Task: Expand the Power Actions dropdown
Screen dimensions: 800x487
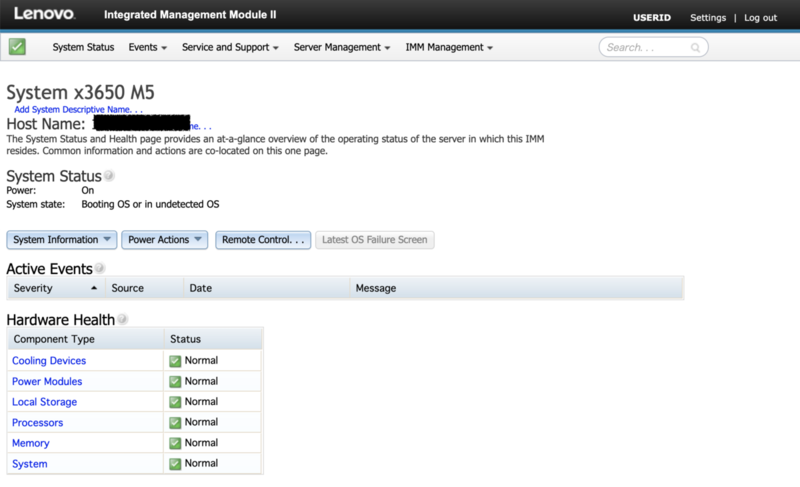Action: 164,240
